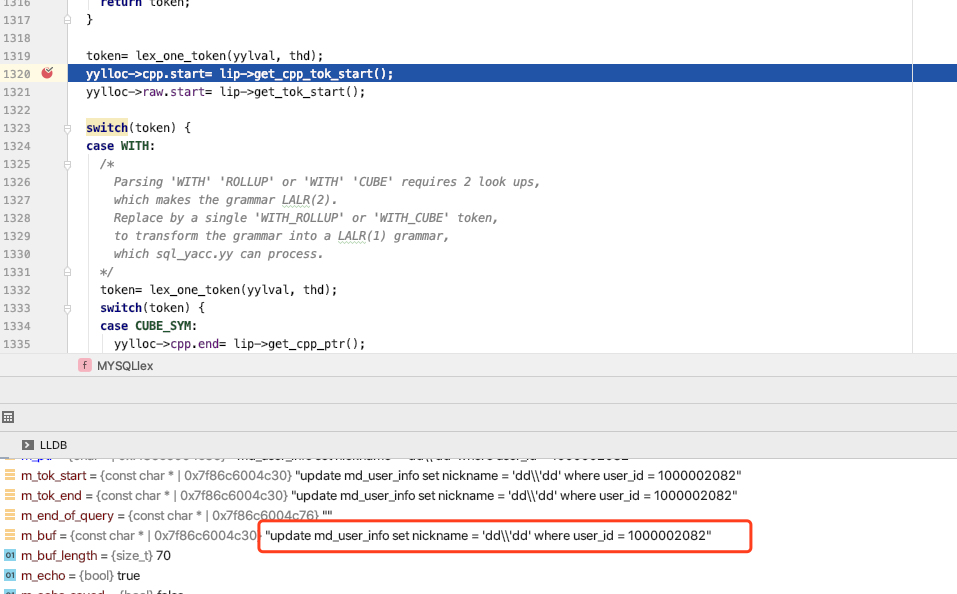Collapse comment block starting line 1325

pos(67,164)
